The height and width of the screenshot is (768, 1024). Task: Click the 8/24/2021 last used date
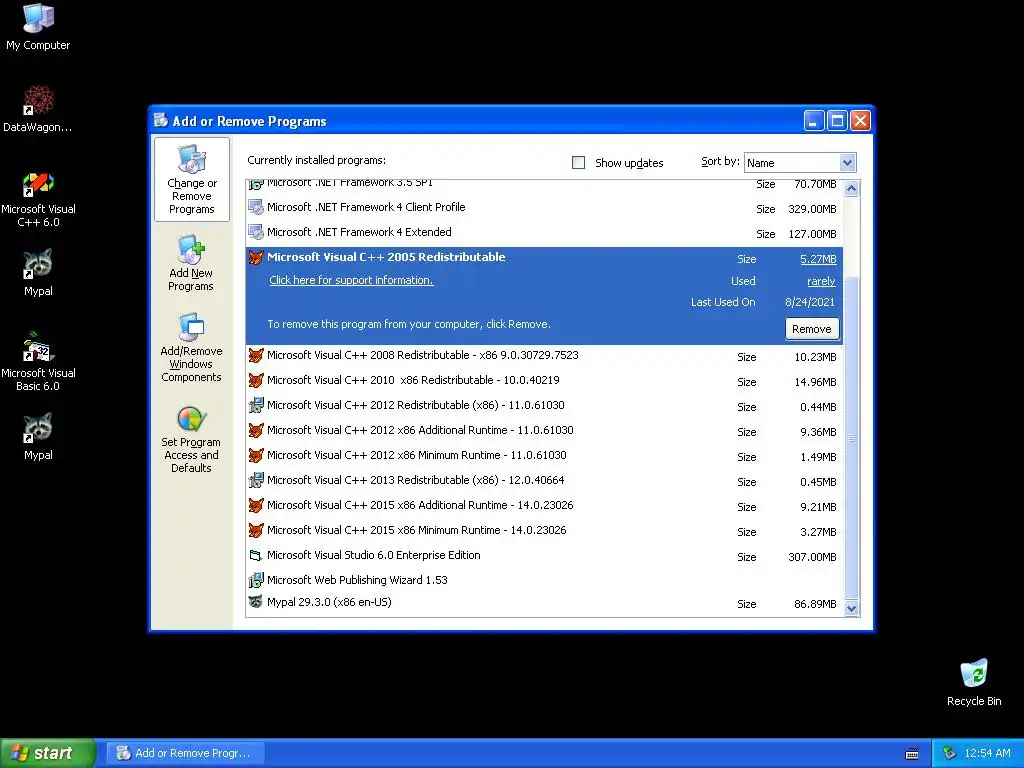pos(810,302)
